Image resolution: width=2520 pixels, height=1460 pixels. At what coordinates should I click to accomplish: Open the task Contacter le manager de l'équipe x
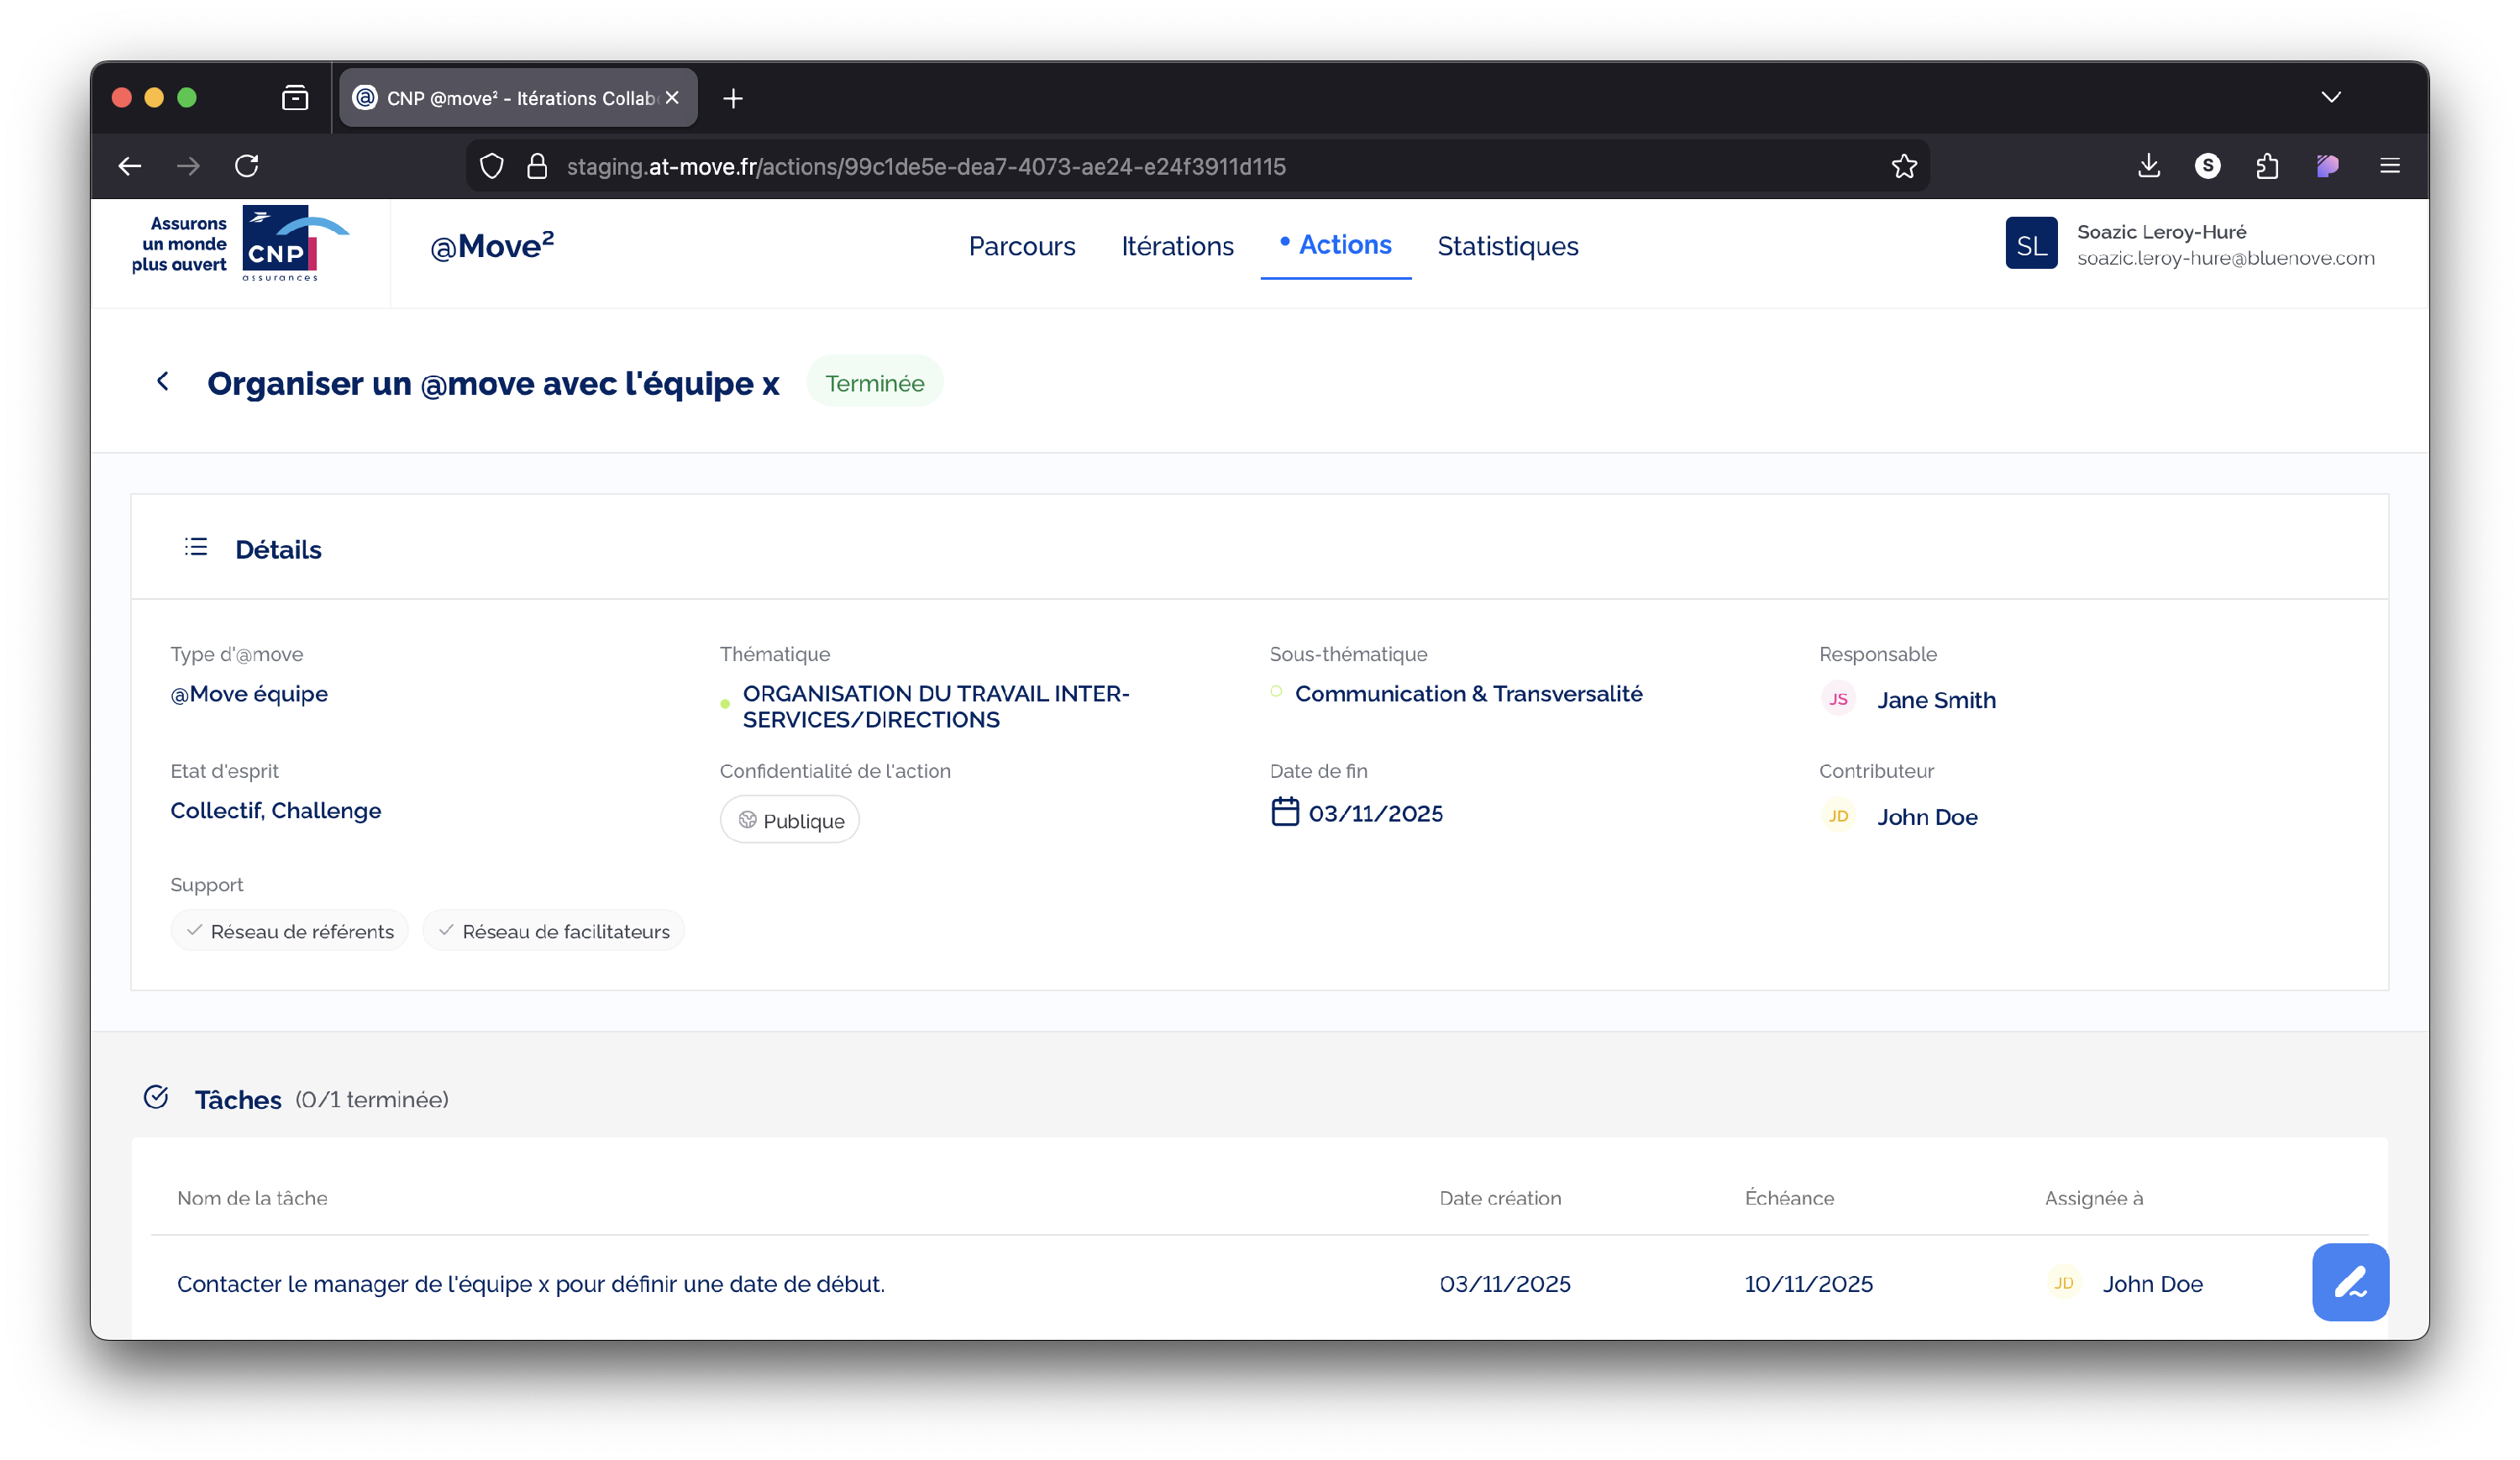point(530,1283)
